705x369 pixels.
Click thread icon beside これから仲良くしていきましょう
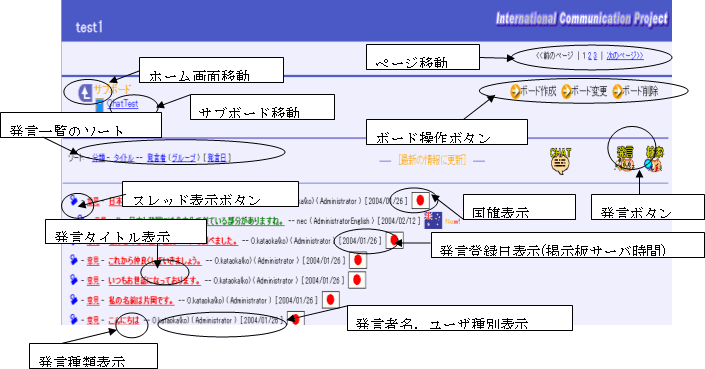[74, 260]
